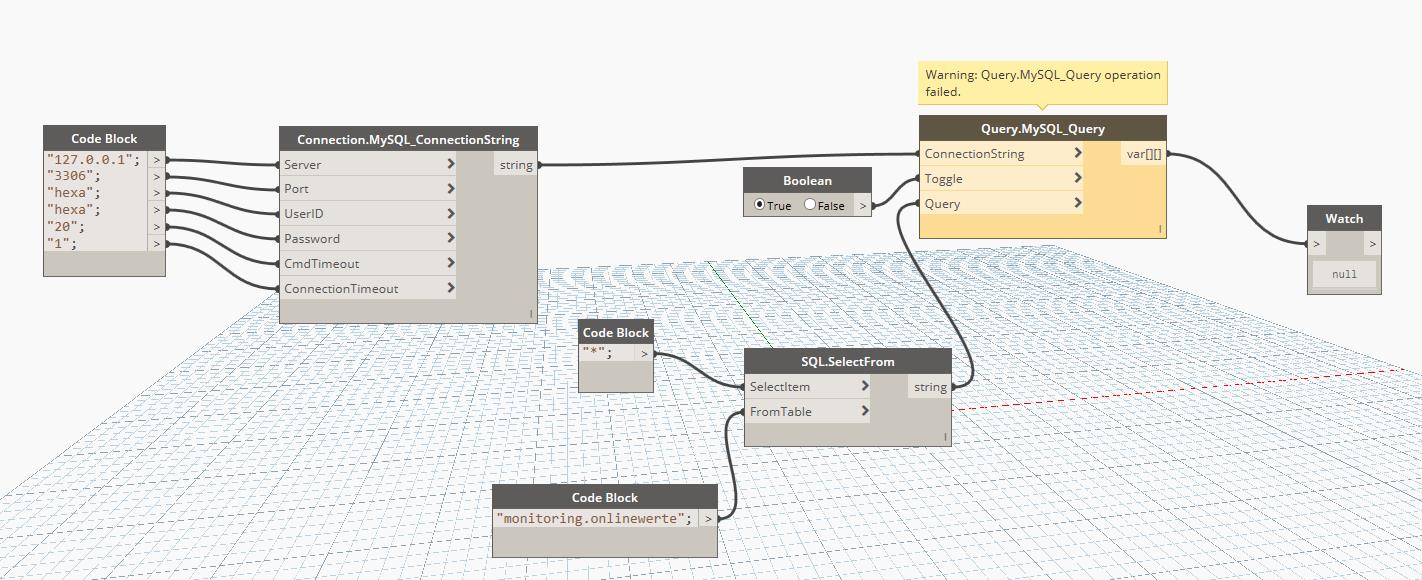Click lacing indicator on Connection.MySQL_ConnectionString node
Image resolution: width=1422 pixels, height=580 pixels.
click(x=531, y=314)
